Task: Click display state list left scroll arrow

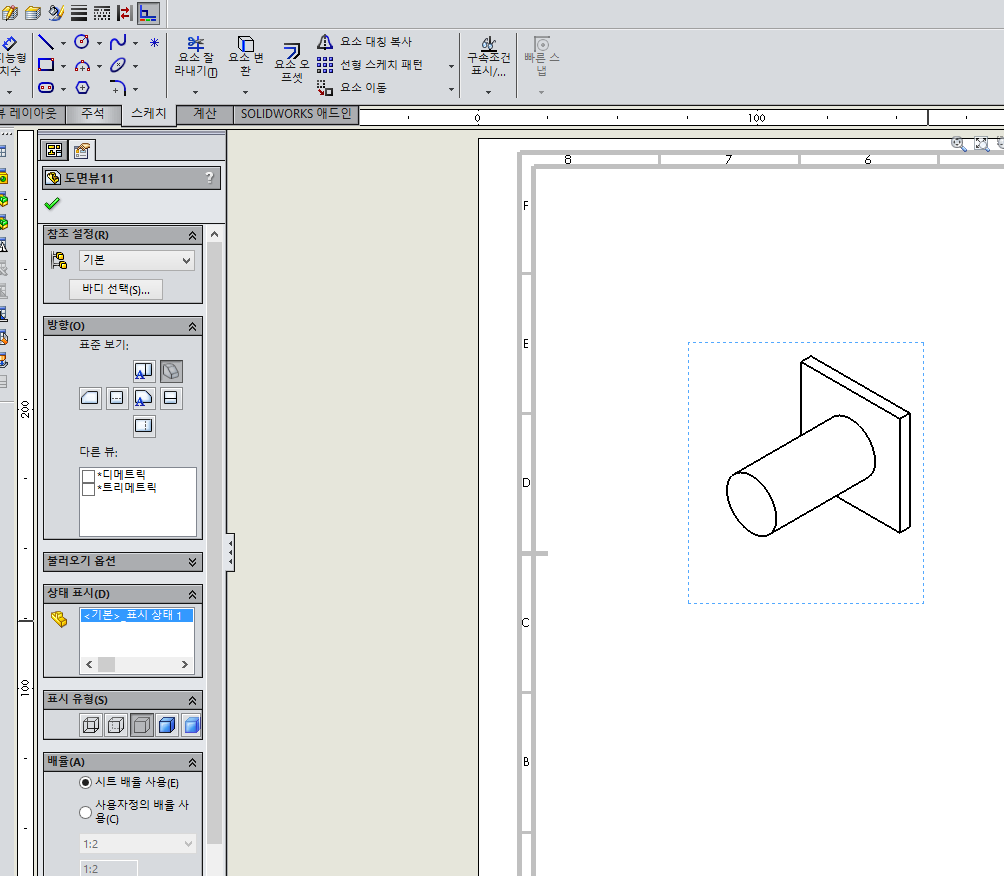Action: (x=89, y=665)
